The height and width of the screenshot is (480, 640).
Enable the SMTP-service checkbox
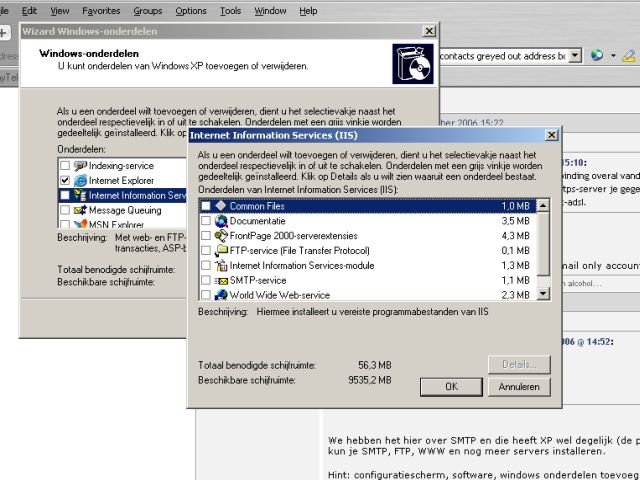(x=206, y=280)
